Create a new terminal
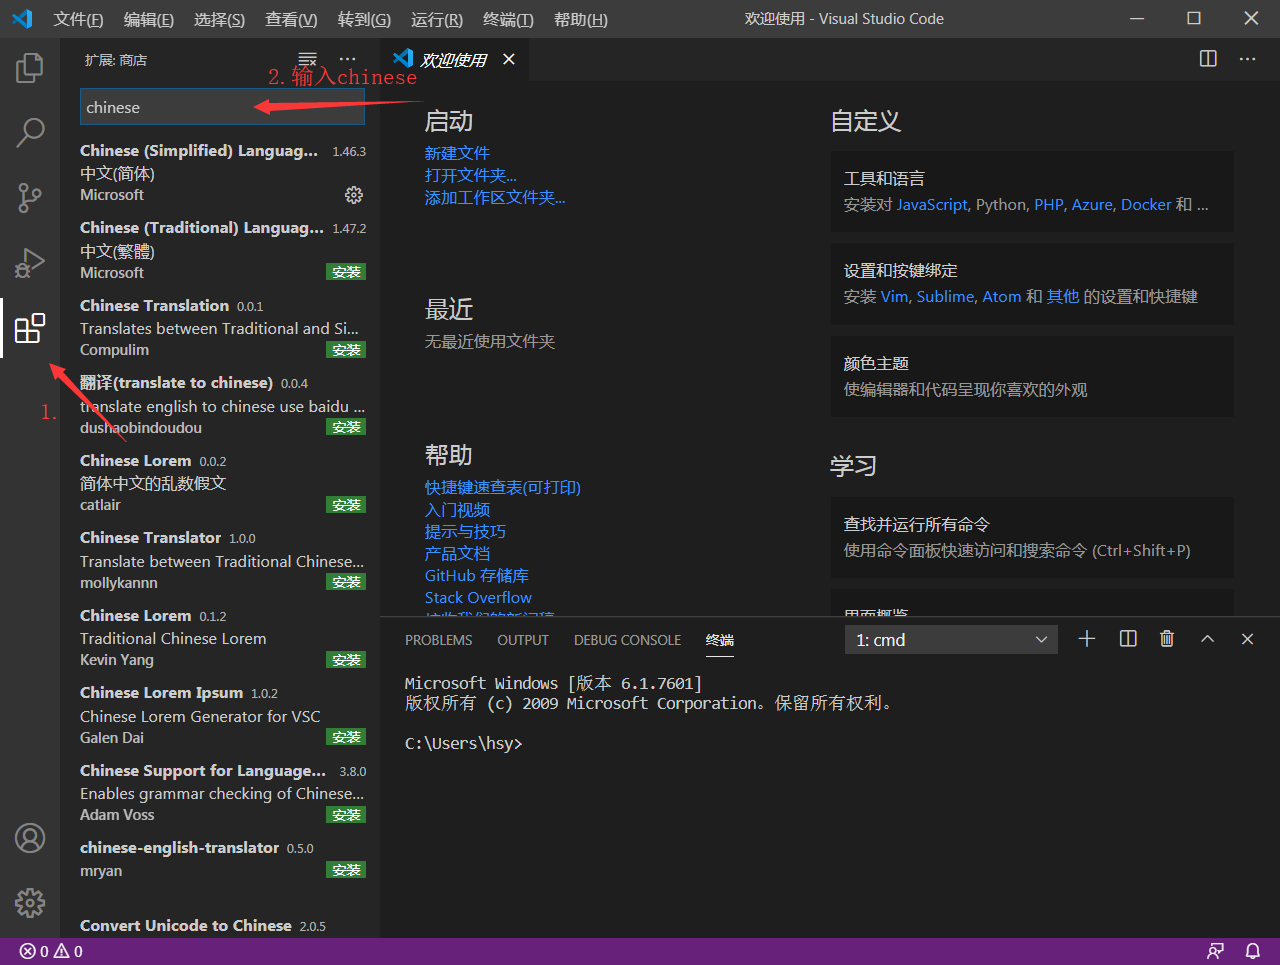Viewport: 1280px width, 965px height. click(1087, 639)
